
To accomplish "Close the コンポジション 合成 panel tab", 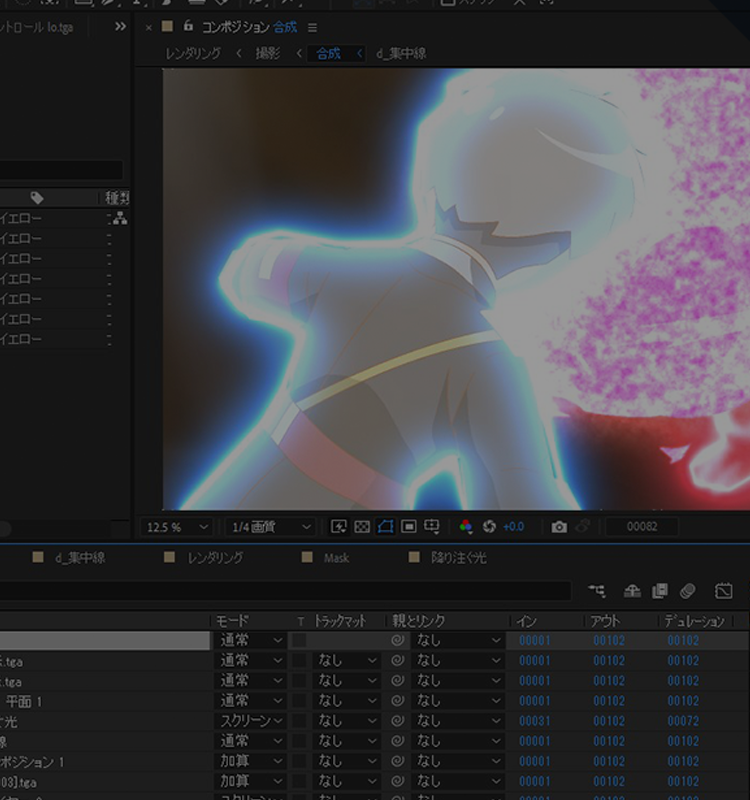I will 148,28.
